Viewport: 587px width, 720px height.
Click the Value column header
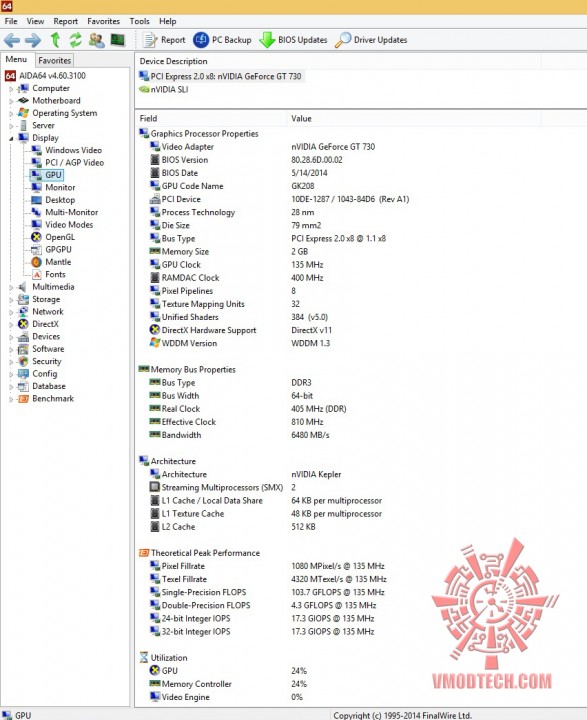point(414,118)
